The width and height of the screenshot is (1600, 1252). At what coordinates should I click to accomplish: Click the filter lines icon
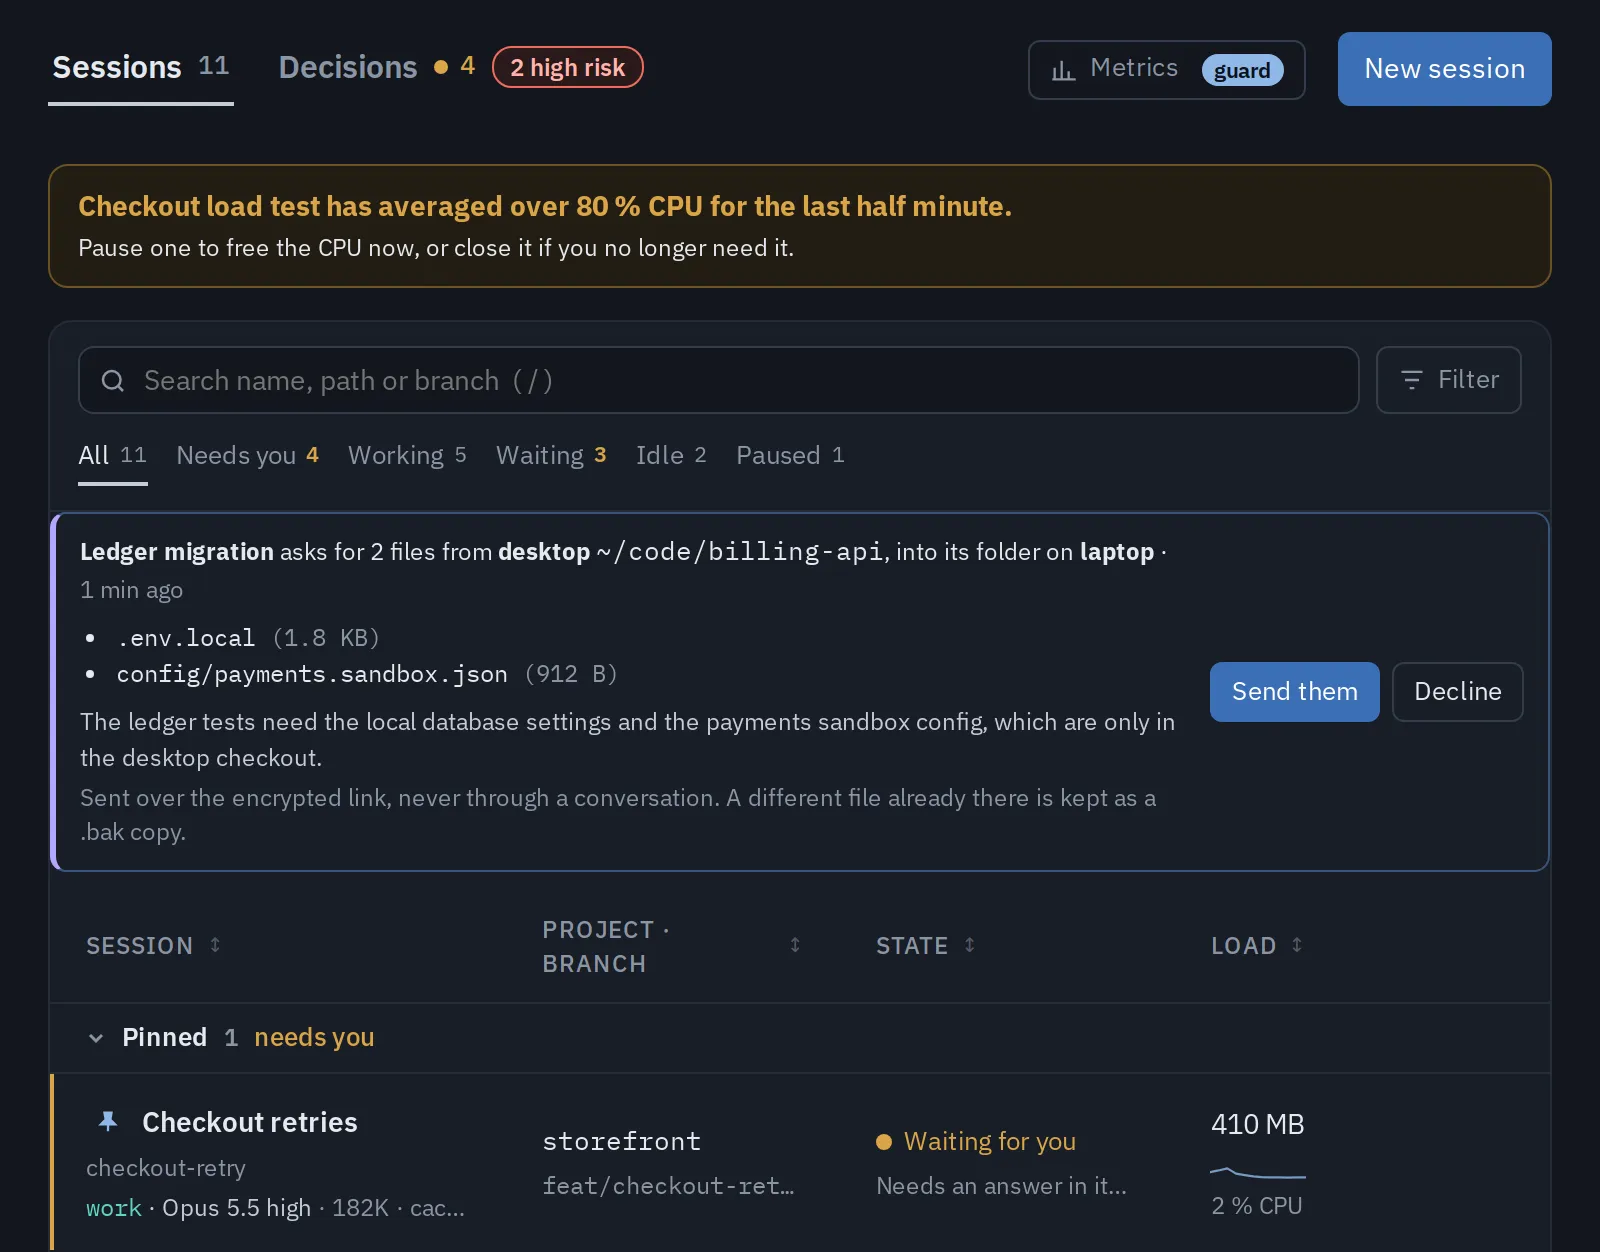(x=1412, y=380)
